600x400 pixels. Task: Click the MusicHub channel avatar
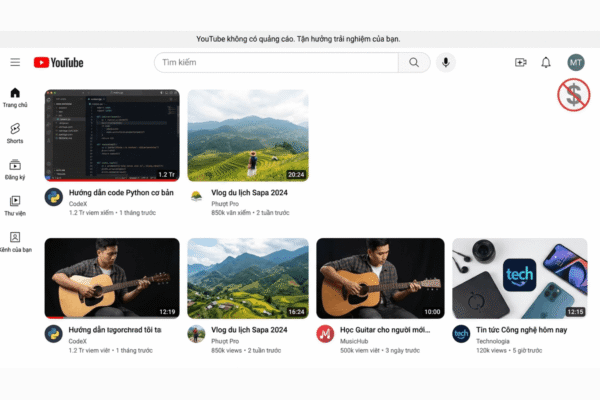[325, 334]
